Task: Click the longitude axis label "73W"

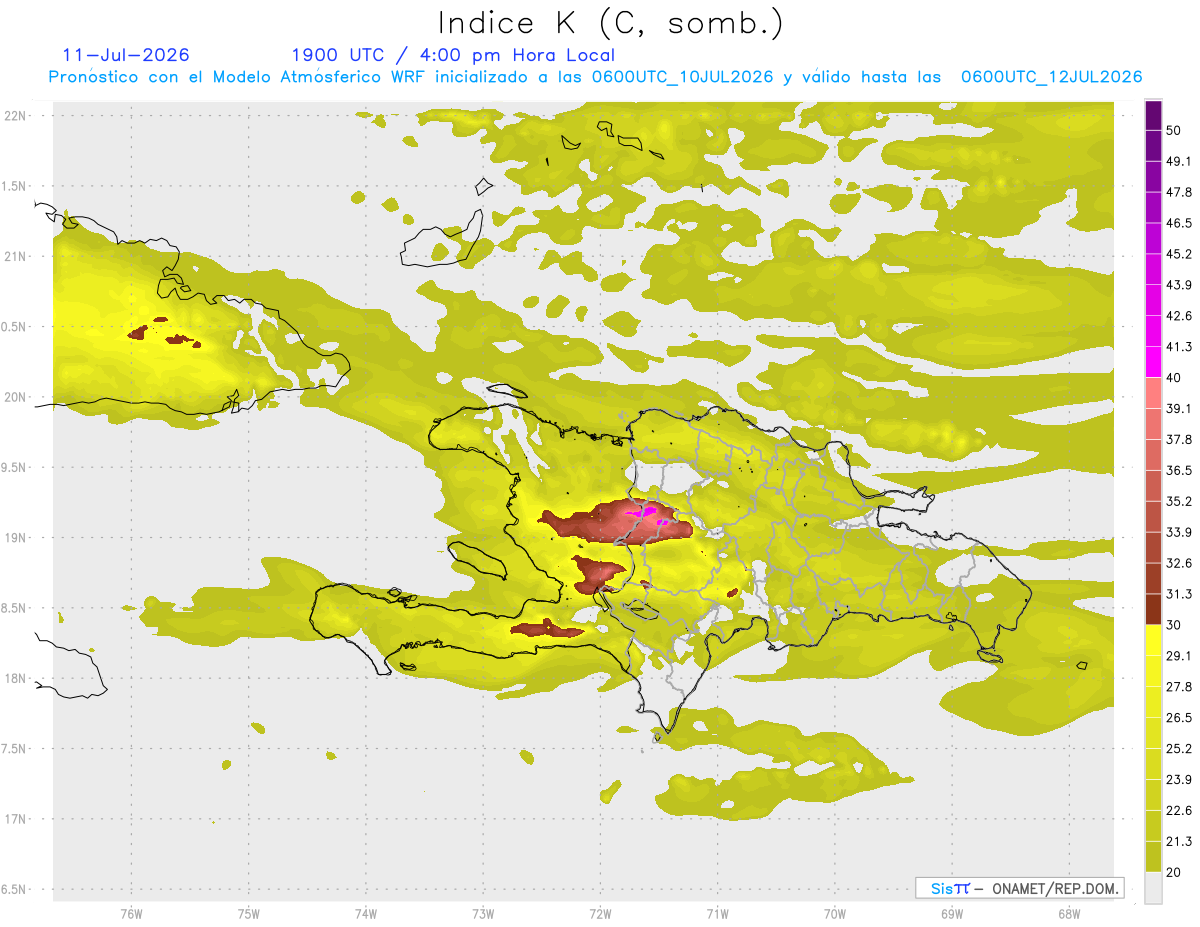Action: (x=483, y=914)
